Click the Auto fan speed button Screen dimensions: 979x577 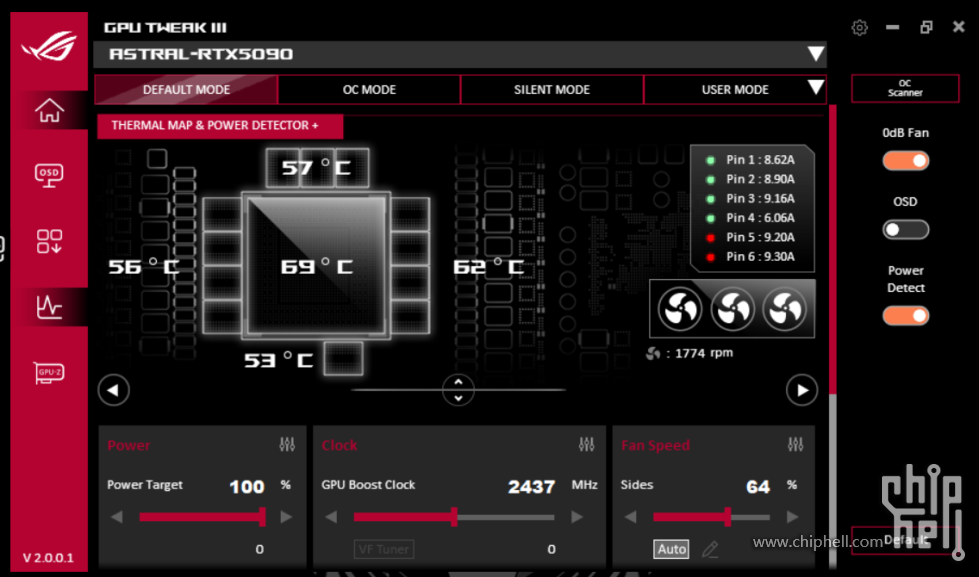click(x=671, y=549)
